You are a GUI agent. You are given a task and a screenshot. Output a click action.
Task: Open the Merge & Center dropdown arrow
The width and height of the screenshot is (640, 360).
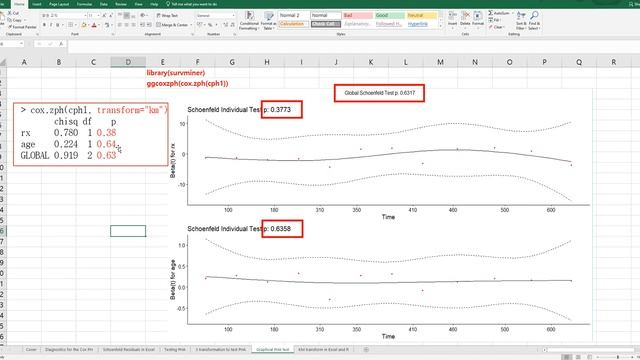(191, 25)
